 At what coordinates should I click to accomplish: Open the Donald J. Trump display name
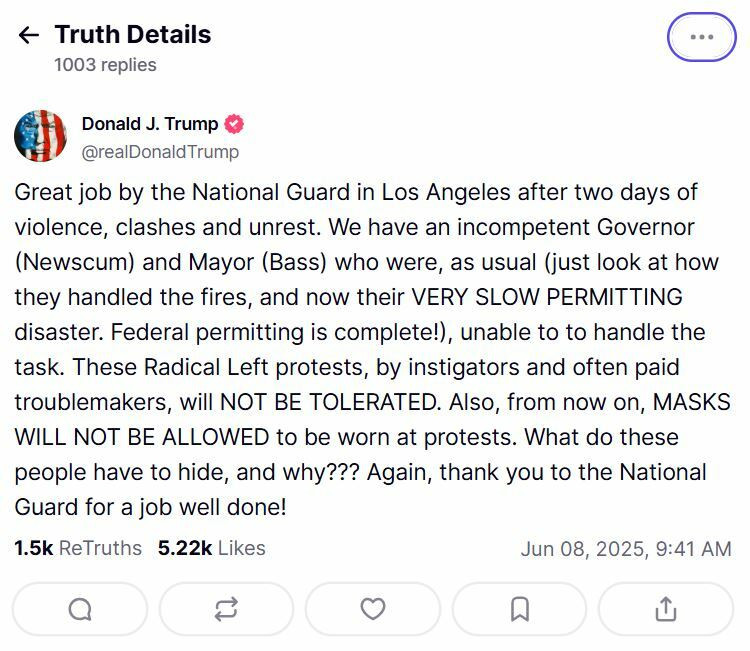[x=149, y=124]
